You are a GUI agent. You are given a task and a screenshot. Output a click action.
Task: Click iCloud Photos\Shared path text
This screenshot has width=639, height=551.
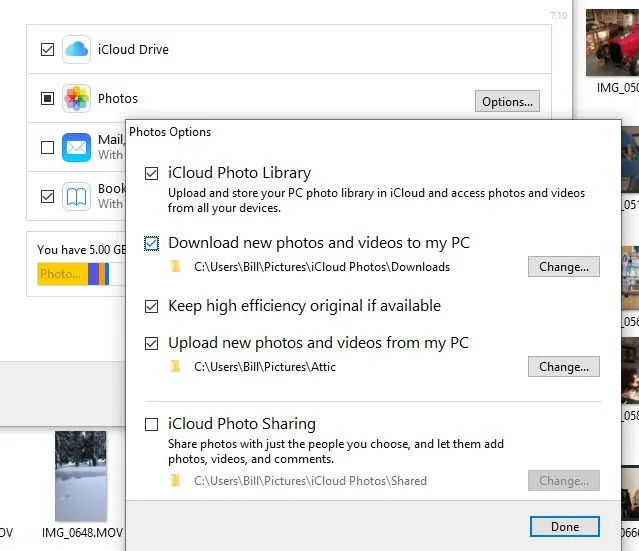tap(310, 481)
